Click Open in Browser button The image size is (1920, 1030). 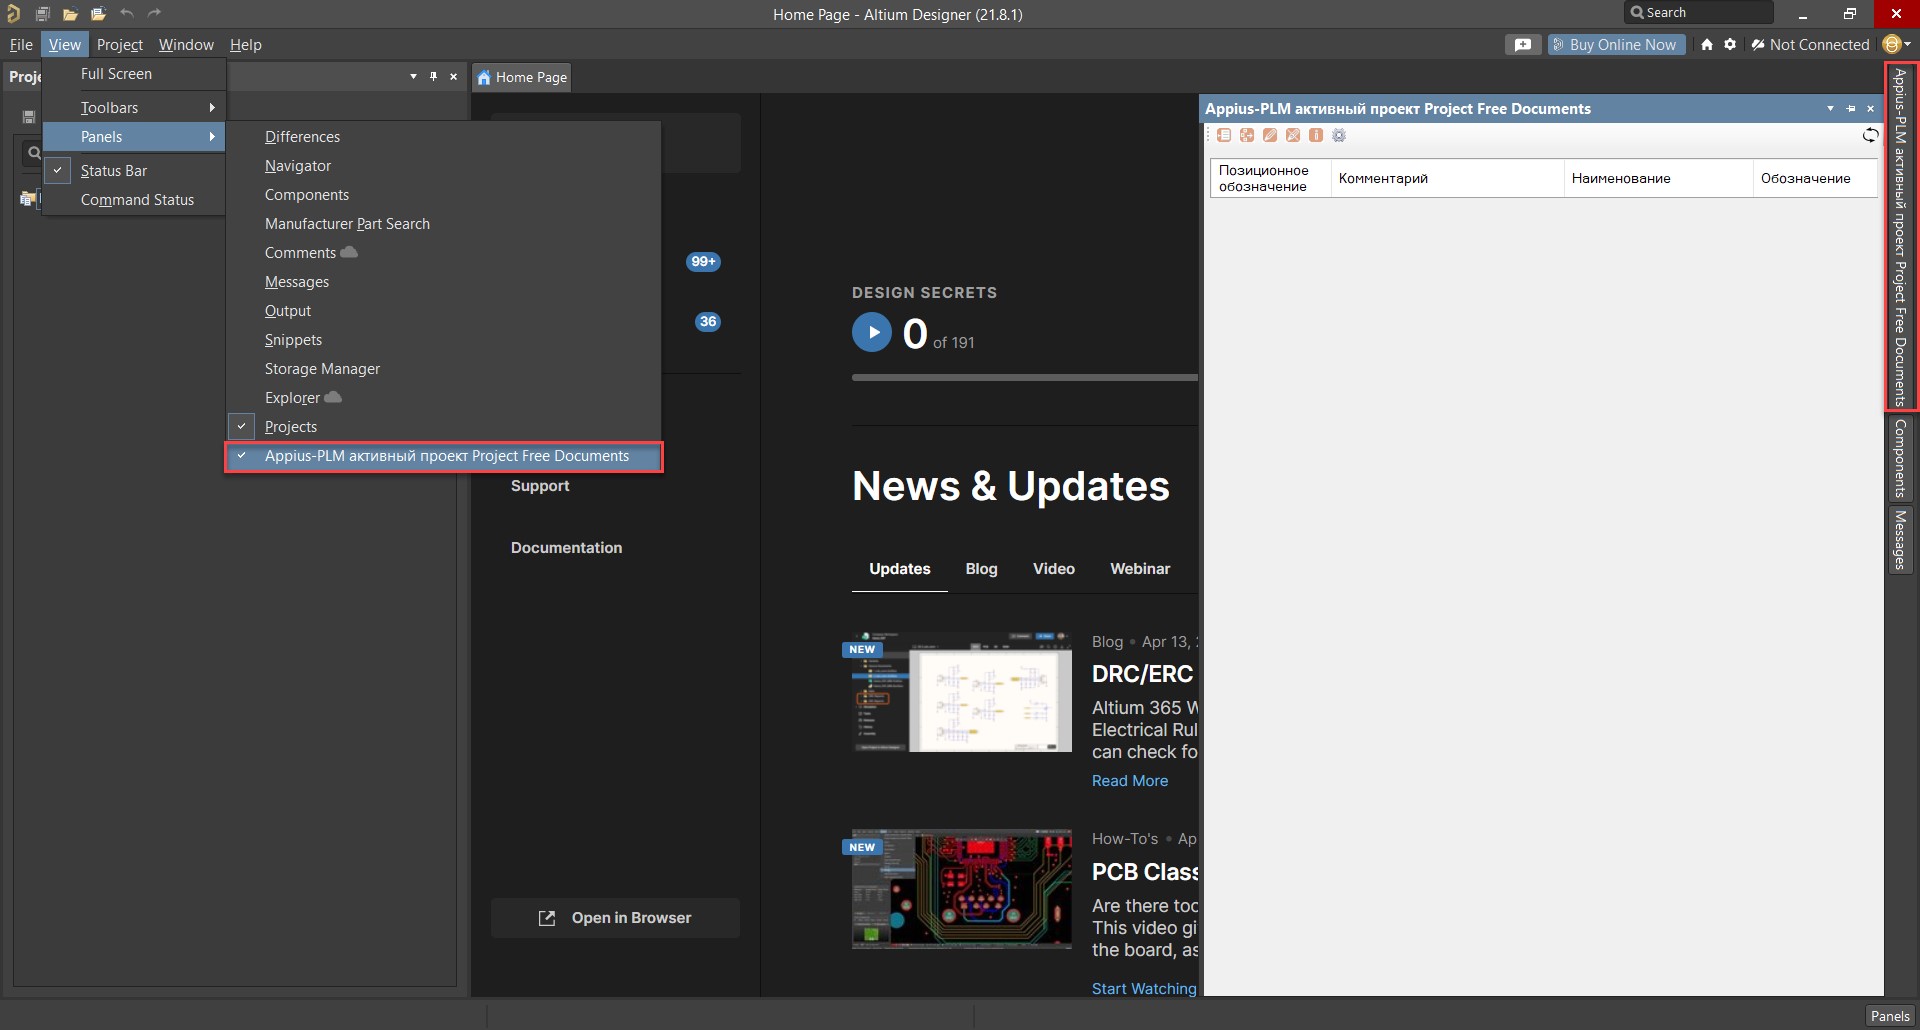[x=615, y=918]
